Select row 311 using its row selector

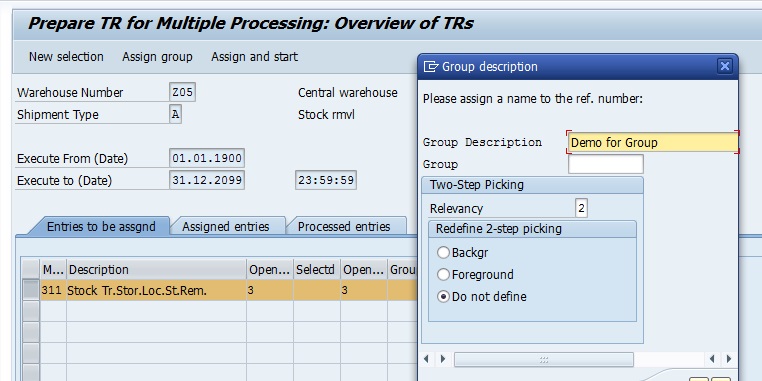(x=31, y=291)
